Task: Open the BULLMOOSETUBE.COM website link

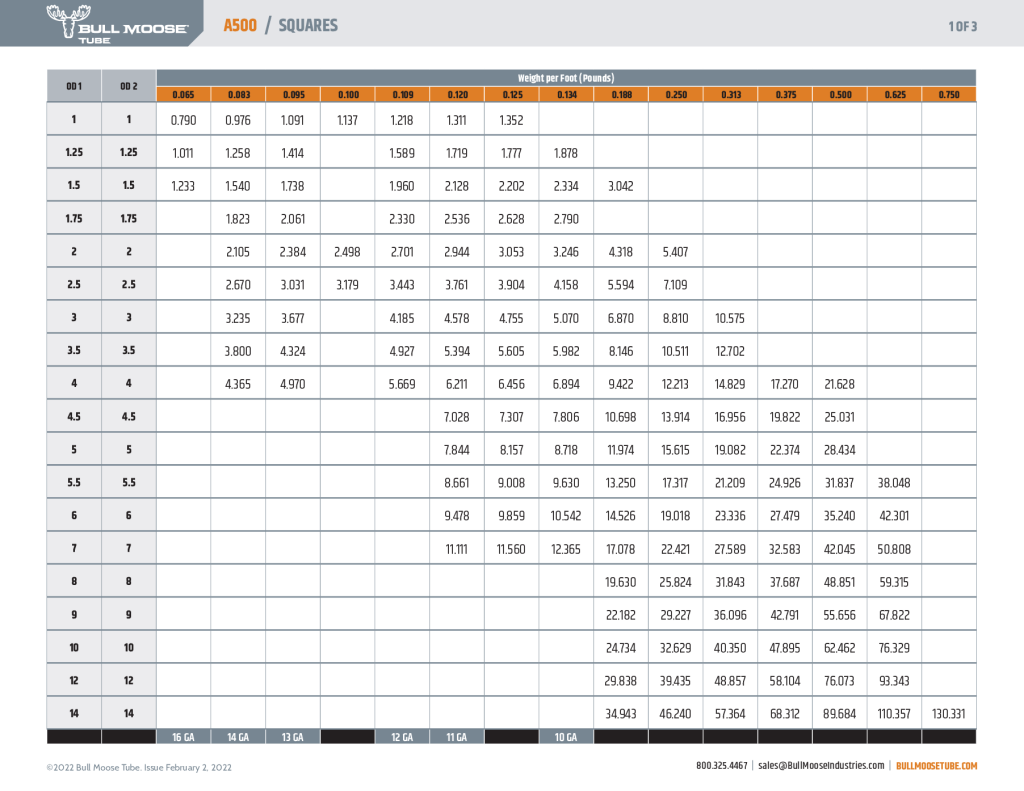Action: click(x=936, y=766)
